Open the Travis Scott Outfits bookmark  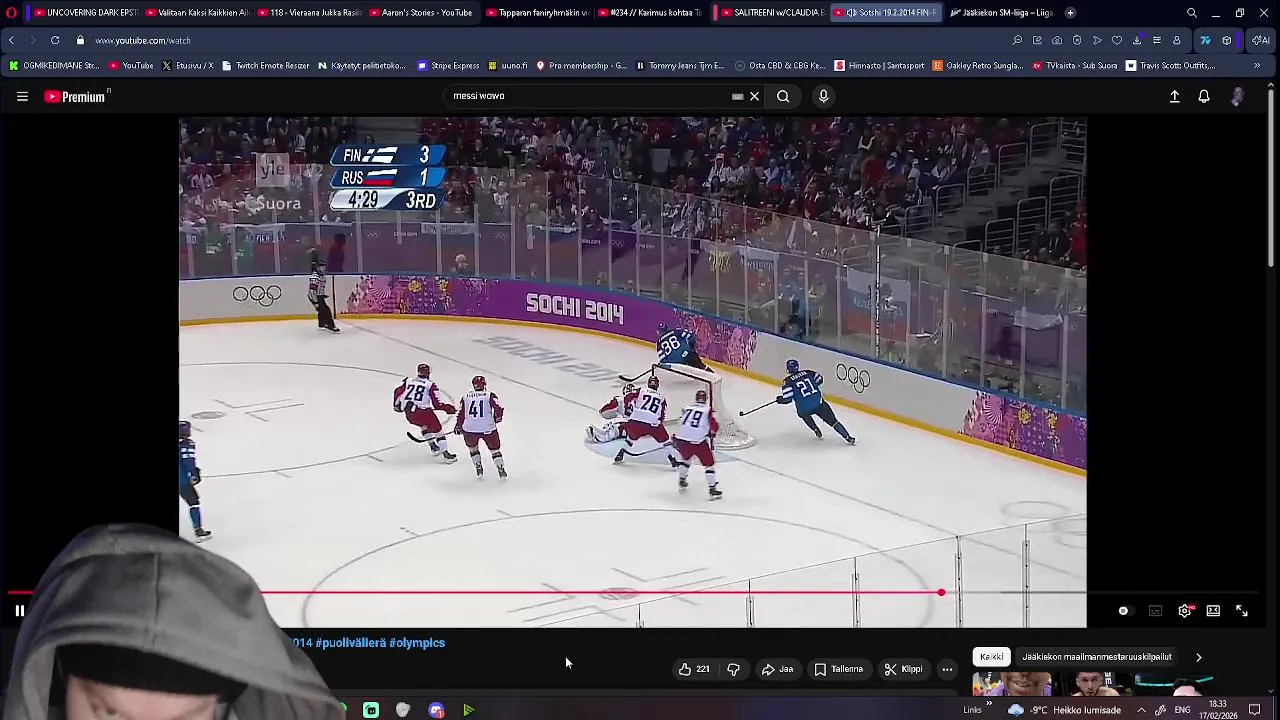(1171, 65)
